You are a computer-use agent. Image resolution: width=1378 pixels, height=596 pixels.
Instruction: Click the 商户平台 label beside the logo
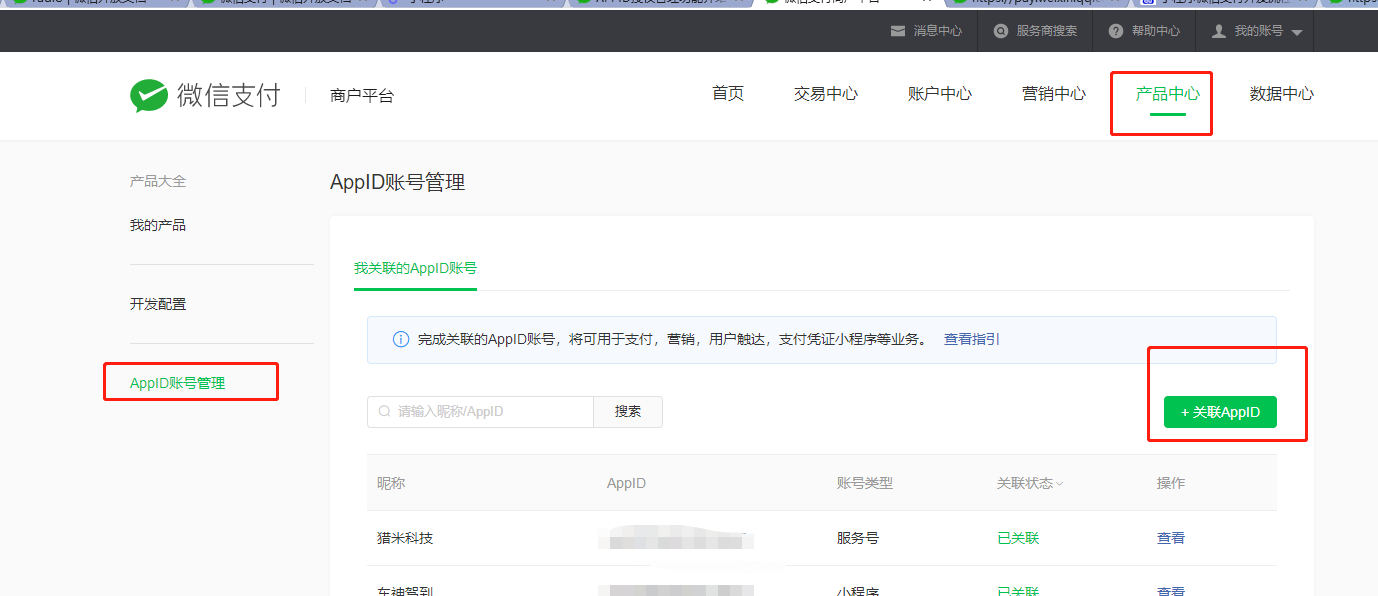point(362,96)
